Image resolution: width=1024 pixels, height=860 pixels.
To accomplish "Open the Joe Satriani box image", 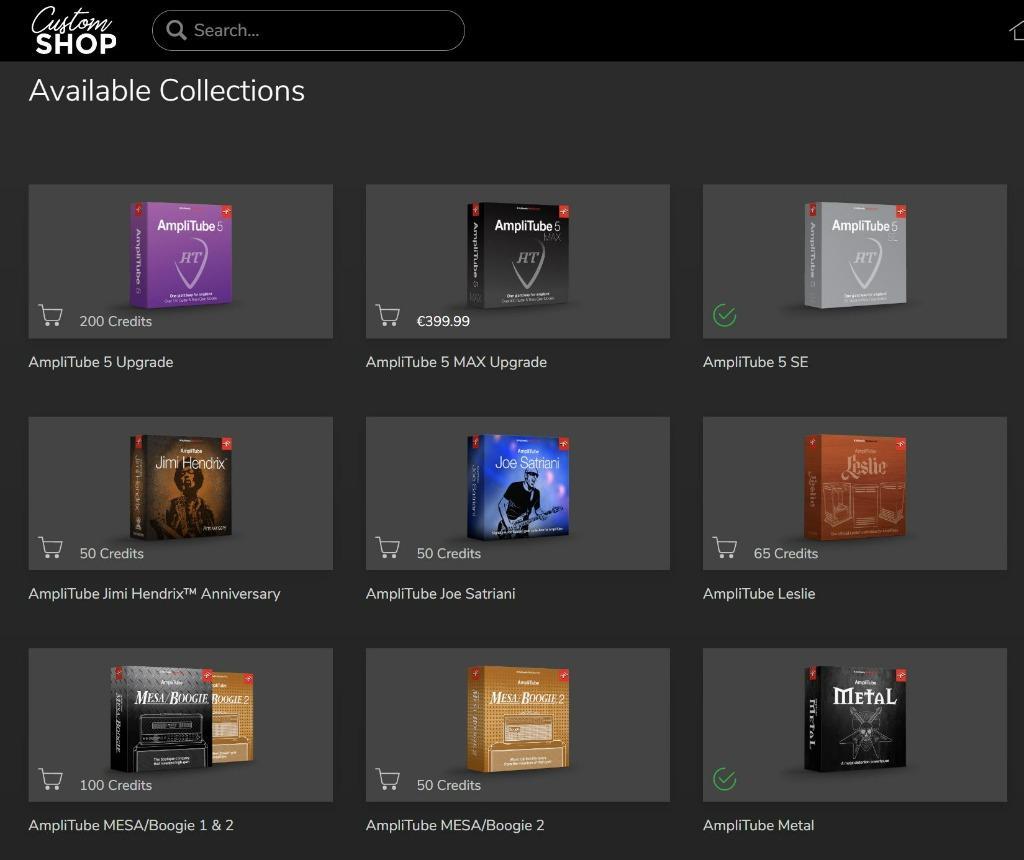I will [x=518, y=487].
